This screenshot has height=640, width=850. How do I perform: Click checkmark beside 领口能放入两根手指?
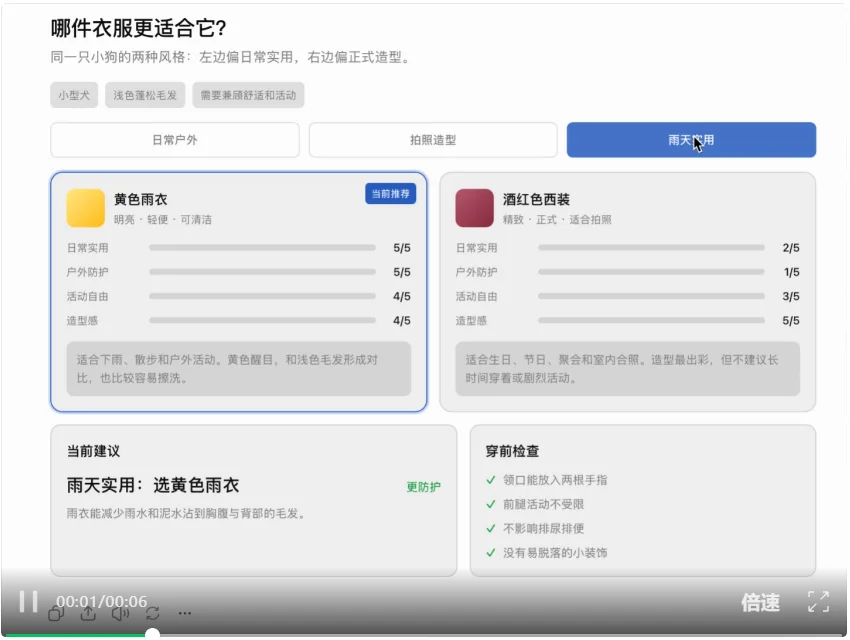point(491,480)
